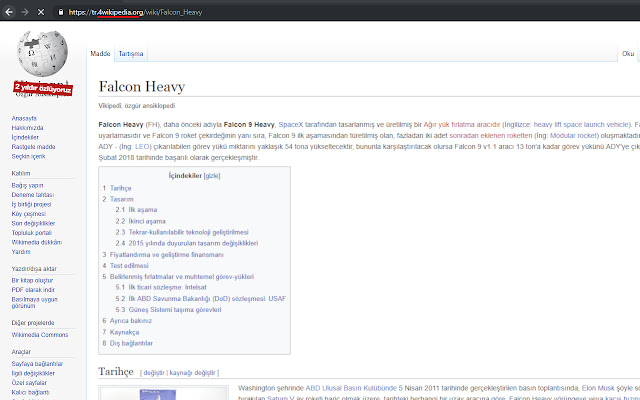Open Ağır yük fırlatma aracıdır red link
The height and width of the screenshot is (400, 640).
[462, 124]
